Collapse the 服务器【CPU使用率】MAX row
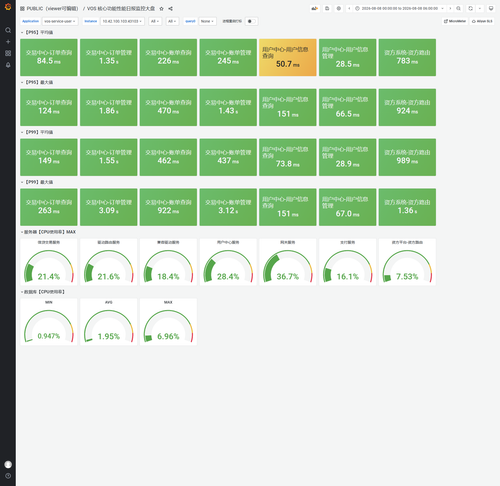Screen dimensions: 500x486 [48, 232]
